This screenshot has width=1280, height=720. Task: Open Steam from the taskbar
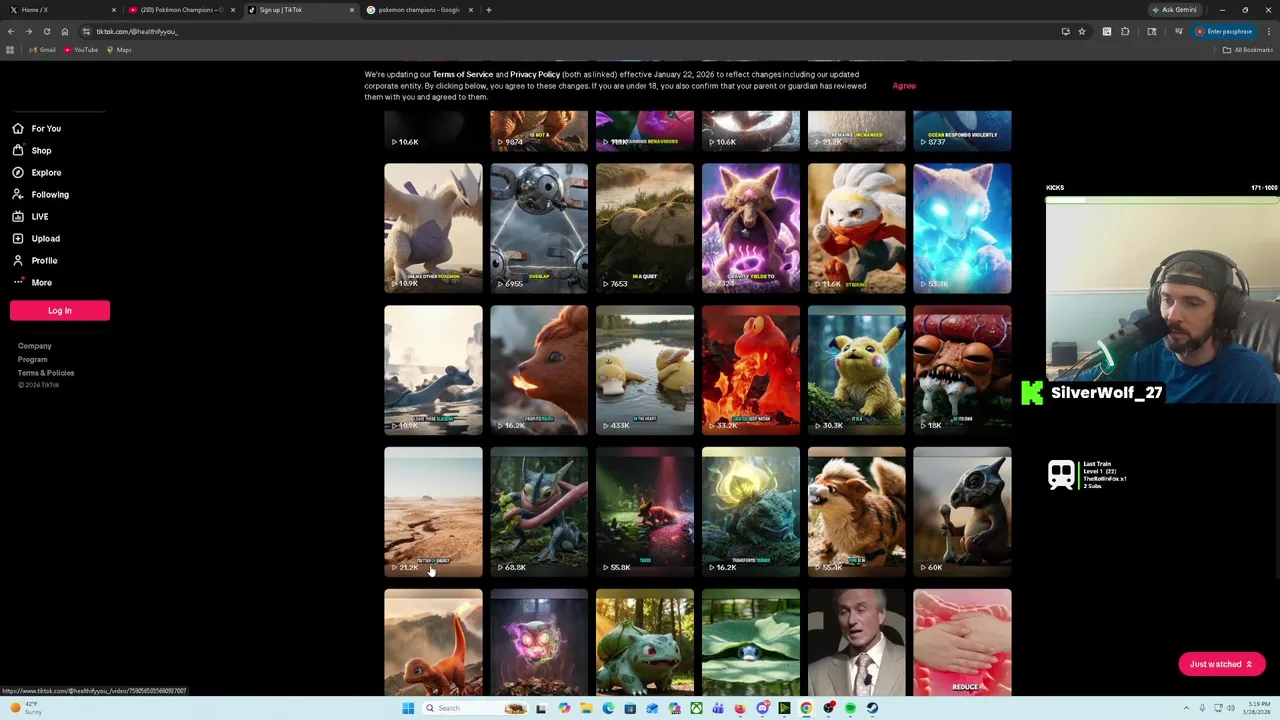(x=872, y=708)
